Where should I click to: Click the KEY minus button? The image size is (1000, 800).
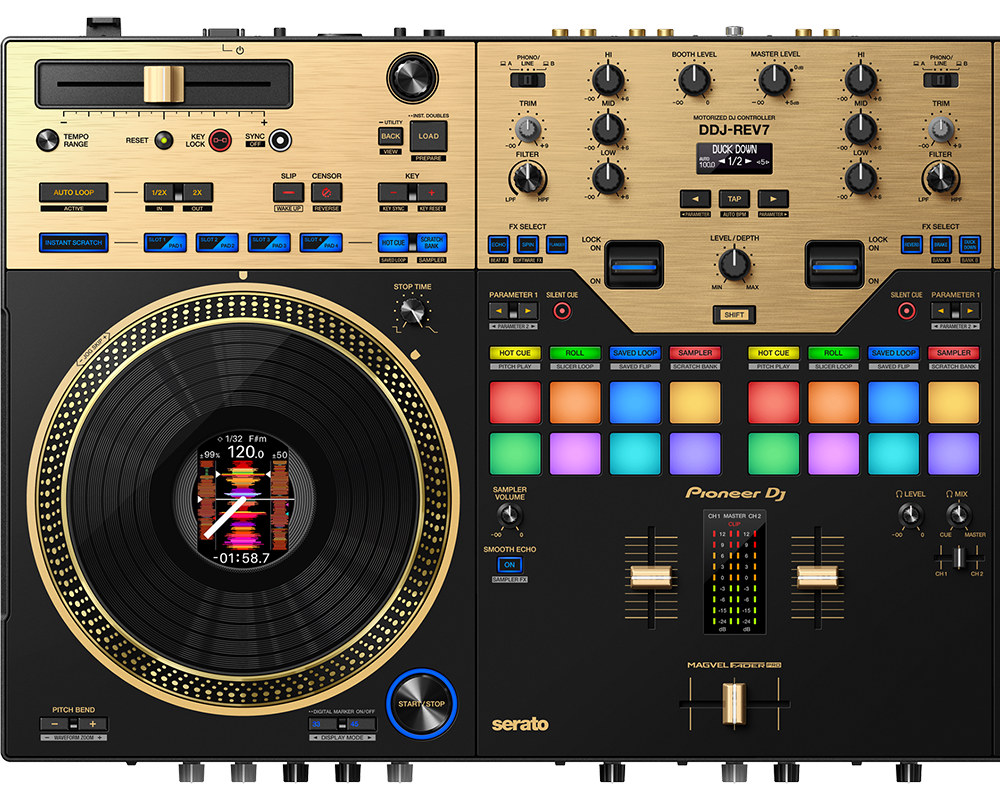(393, 192)
